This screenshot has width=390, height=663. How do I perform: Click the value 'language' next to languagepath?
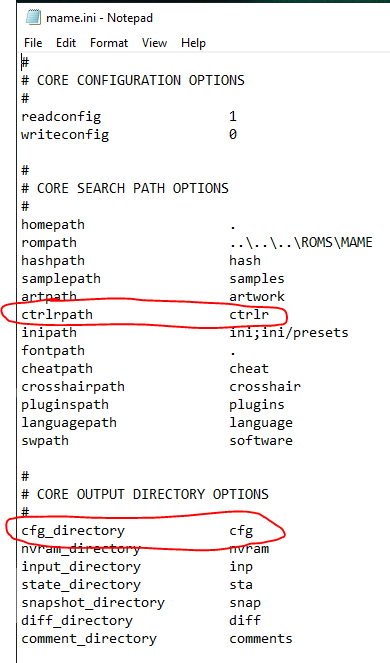261,423
